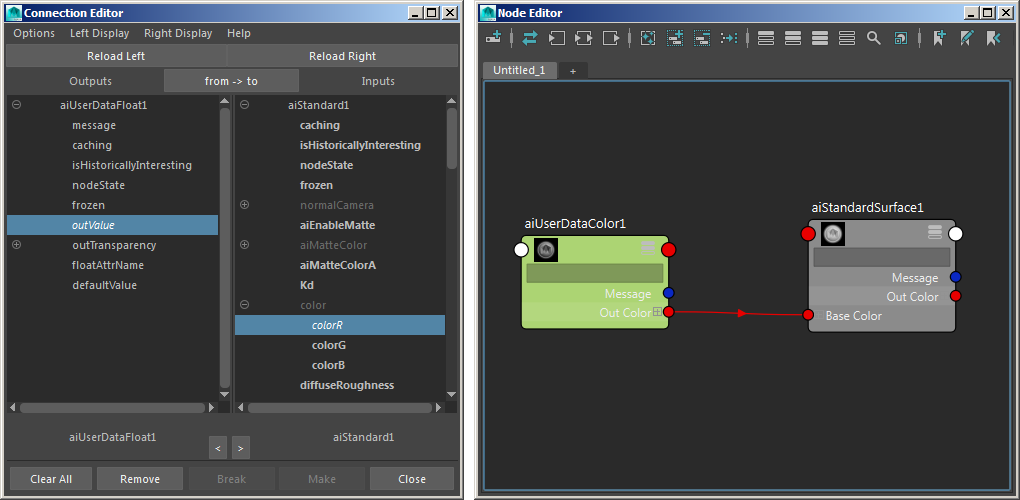Open the Help menu in Connection Editor
This screenshot has width=1020, height=500.
(239, 33)
